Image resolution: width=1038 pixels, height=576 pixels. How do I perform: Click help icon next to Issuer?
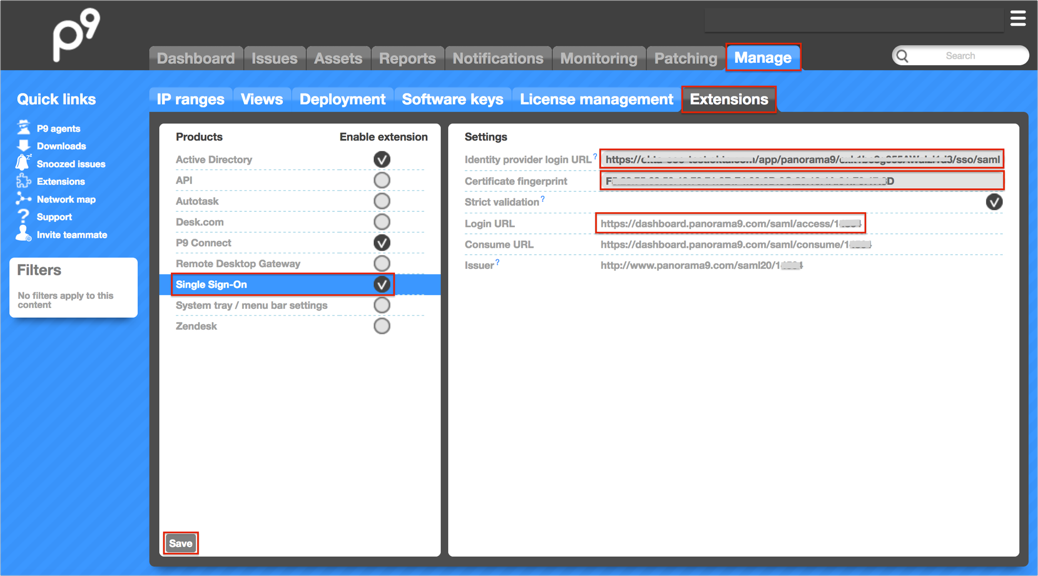497,263
